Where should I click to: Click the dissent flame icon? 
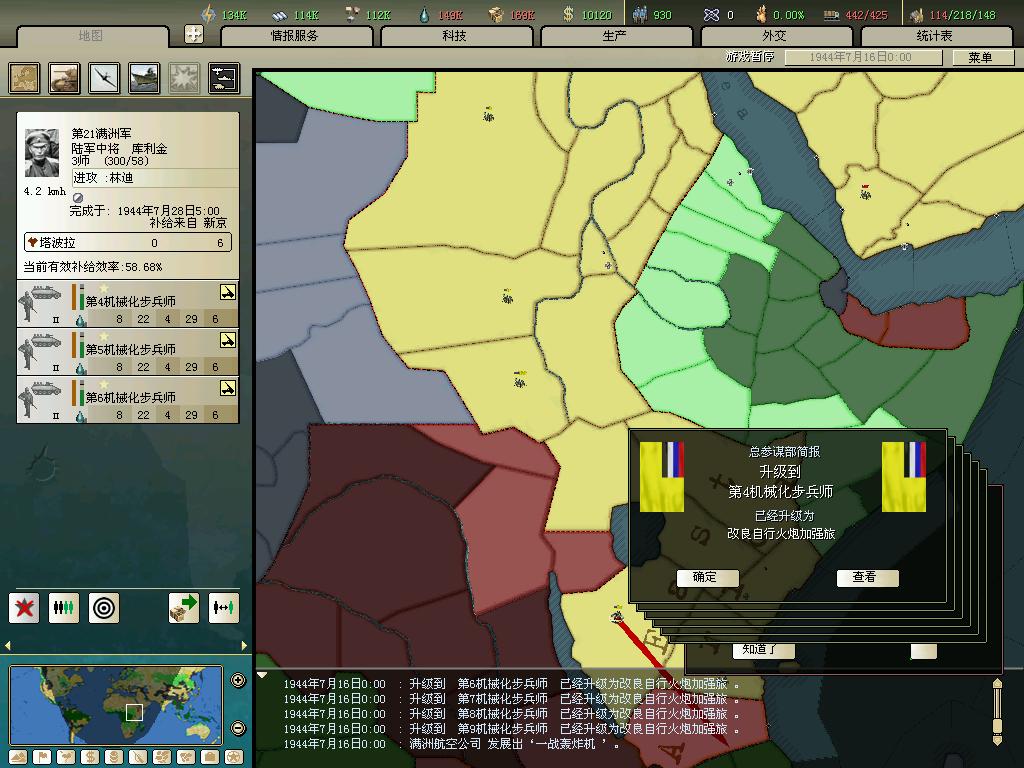pyautogui.click(x=760, y=14)
